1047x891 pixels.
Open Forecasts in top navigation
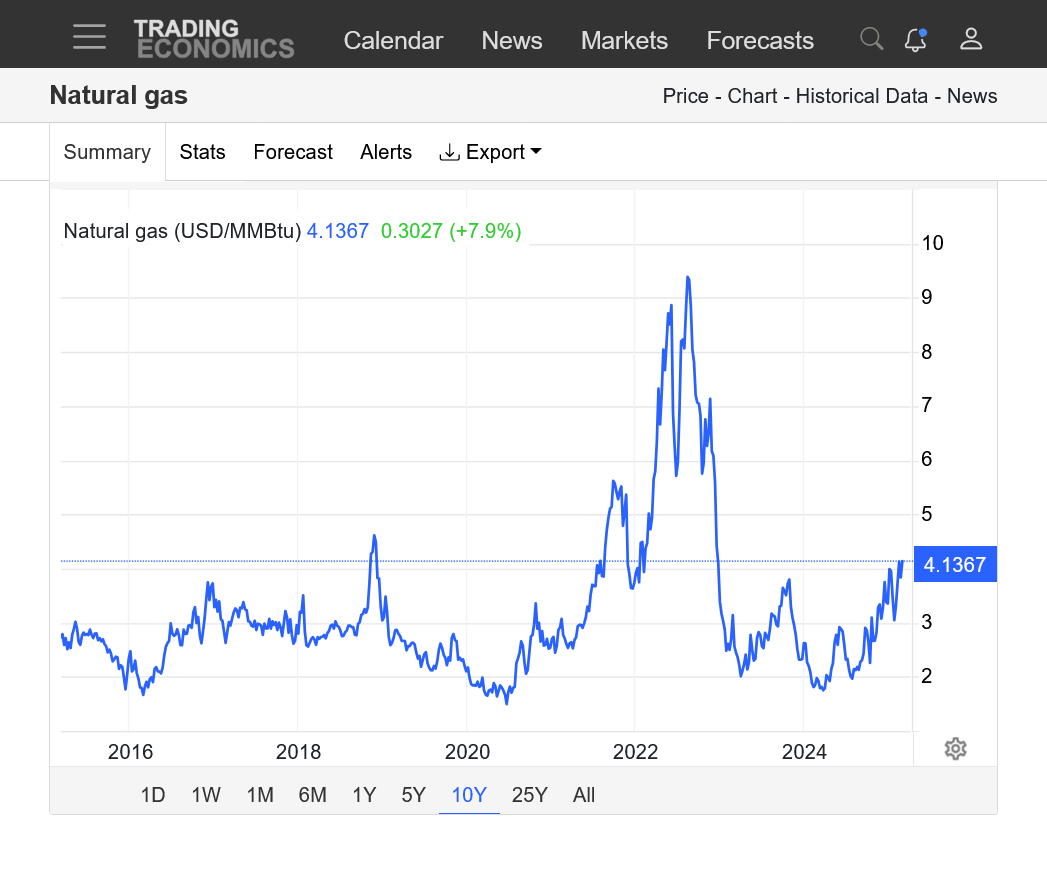tap(760, 41)
